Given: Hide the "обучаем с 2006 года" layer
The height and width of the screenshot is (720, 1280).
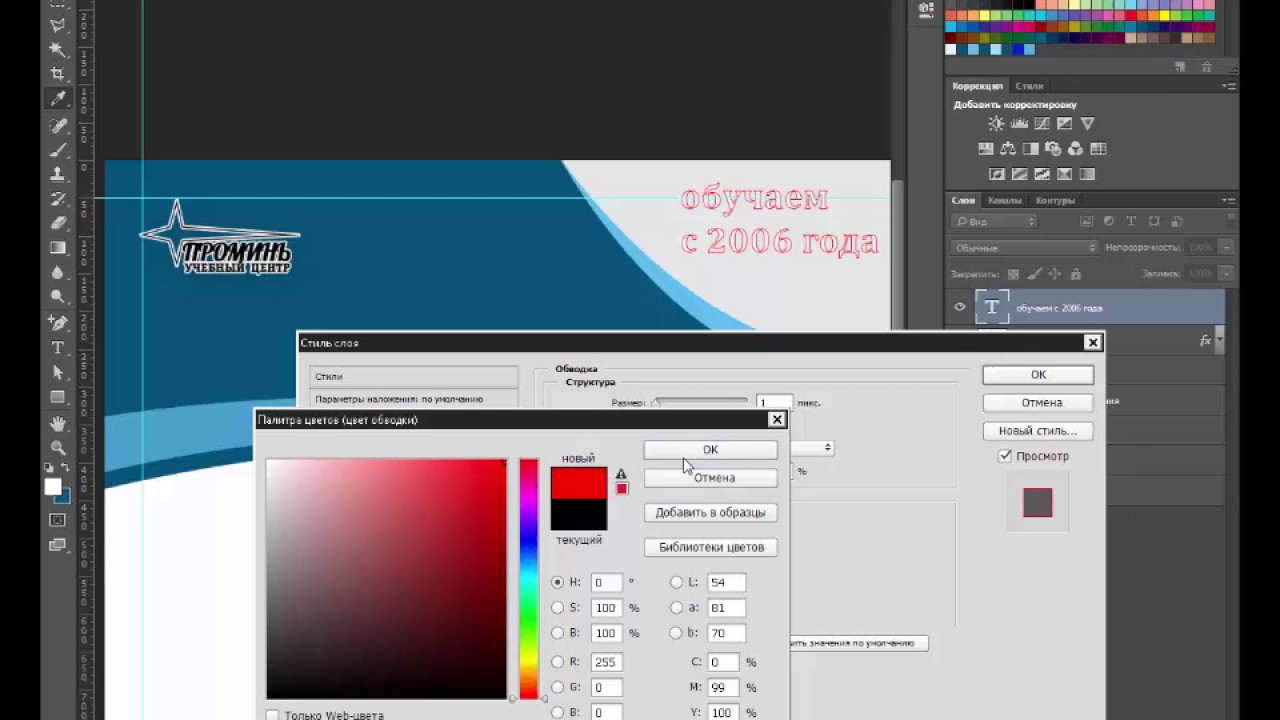Looking at the screenshot, I should click(x=960, y=308).
